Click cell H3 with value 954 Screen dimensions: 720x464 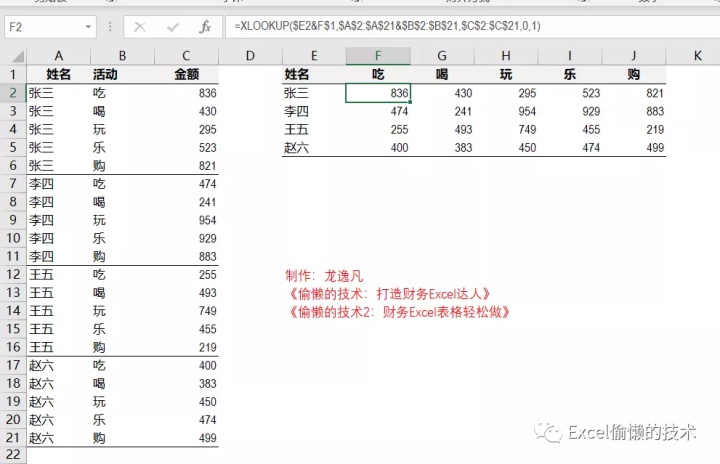point(506,111)
